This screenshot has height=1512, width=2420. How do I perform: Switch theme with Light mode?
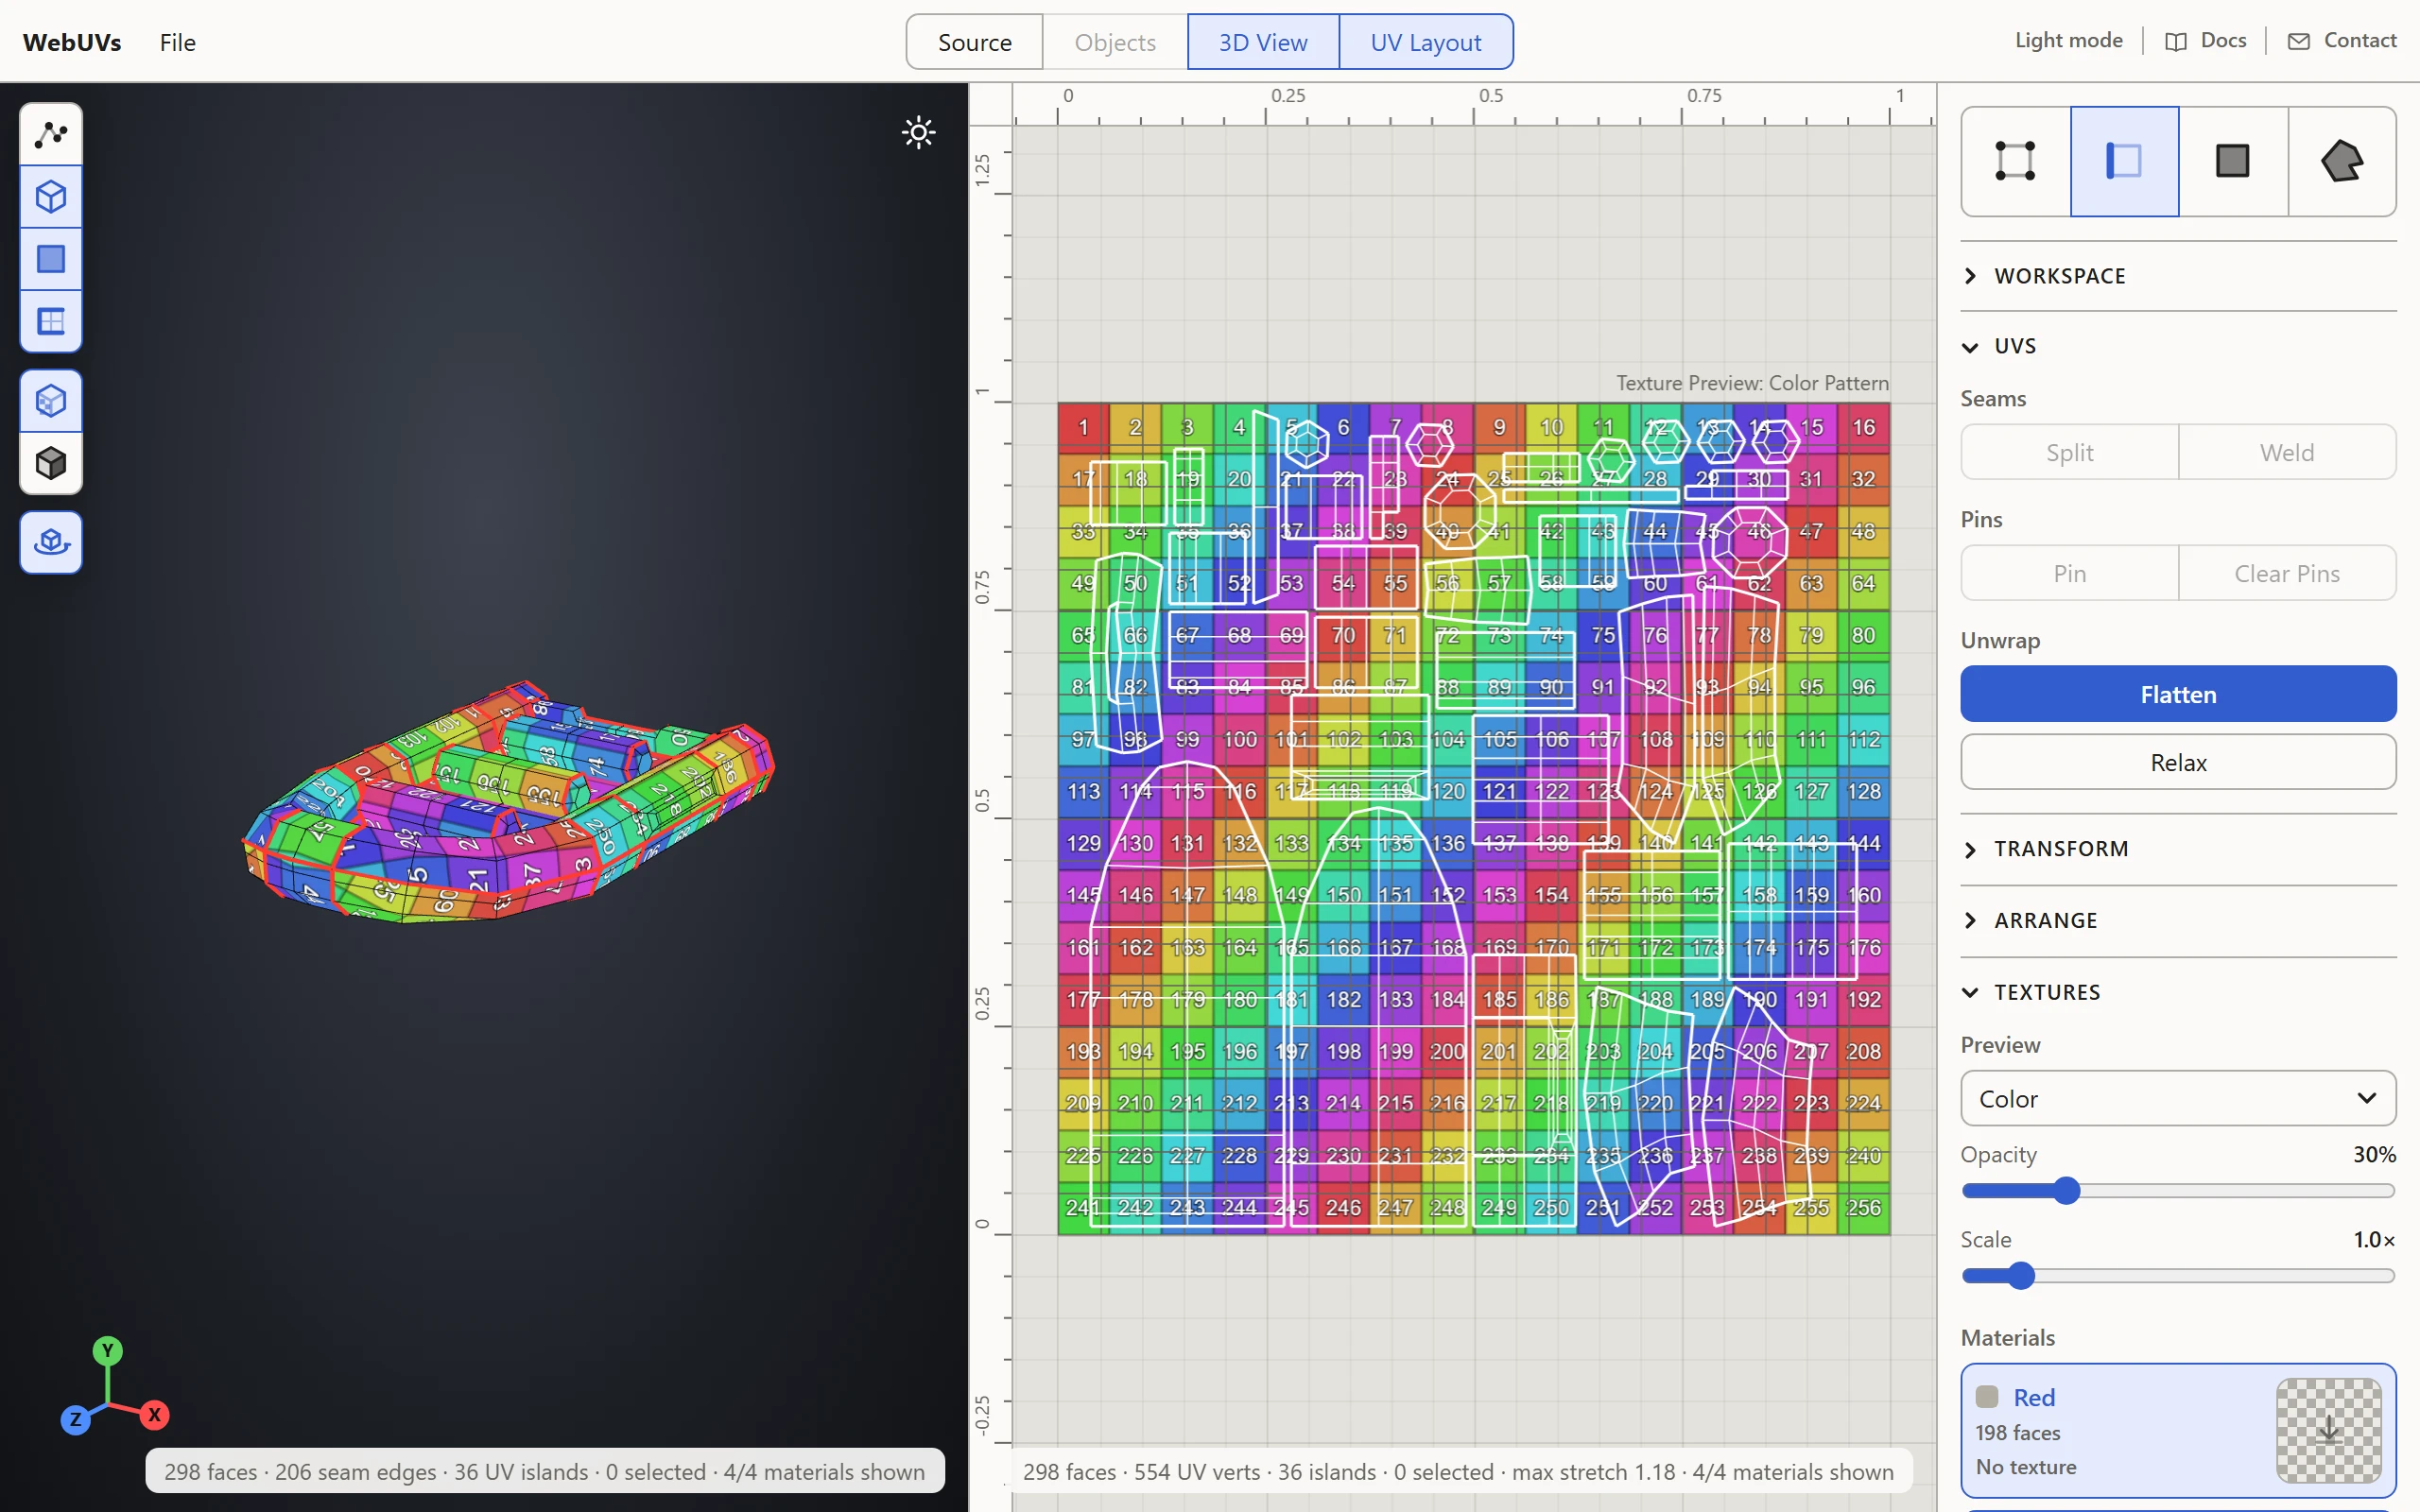2068,40
